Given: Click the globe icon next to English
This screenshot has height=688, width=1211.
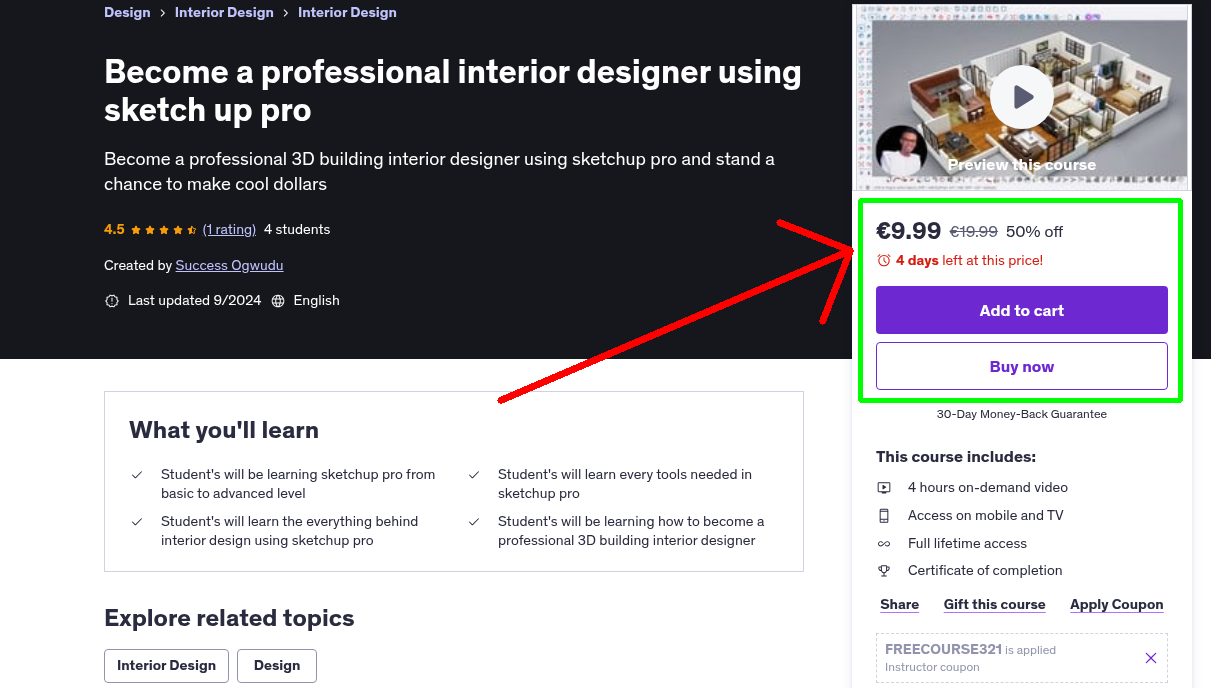Looking at the screenshot, I should coord(278,301).
